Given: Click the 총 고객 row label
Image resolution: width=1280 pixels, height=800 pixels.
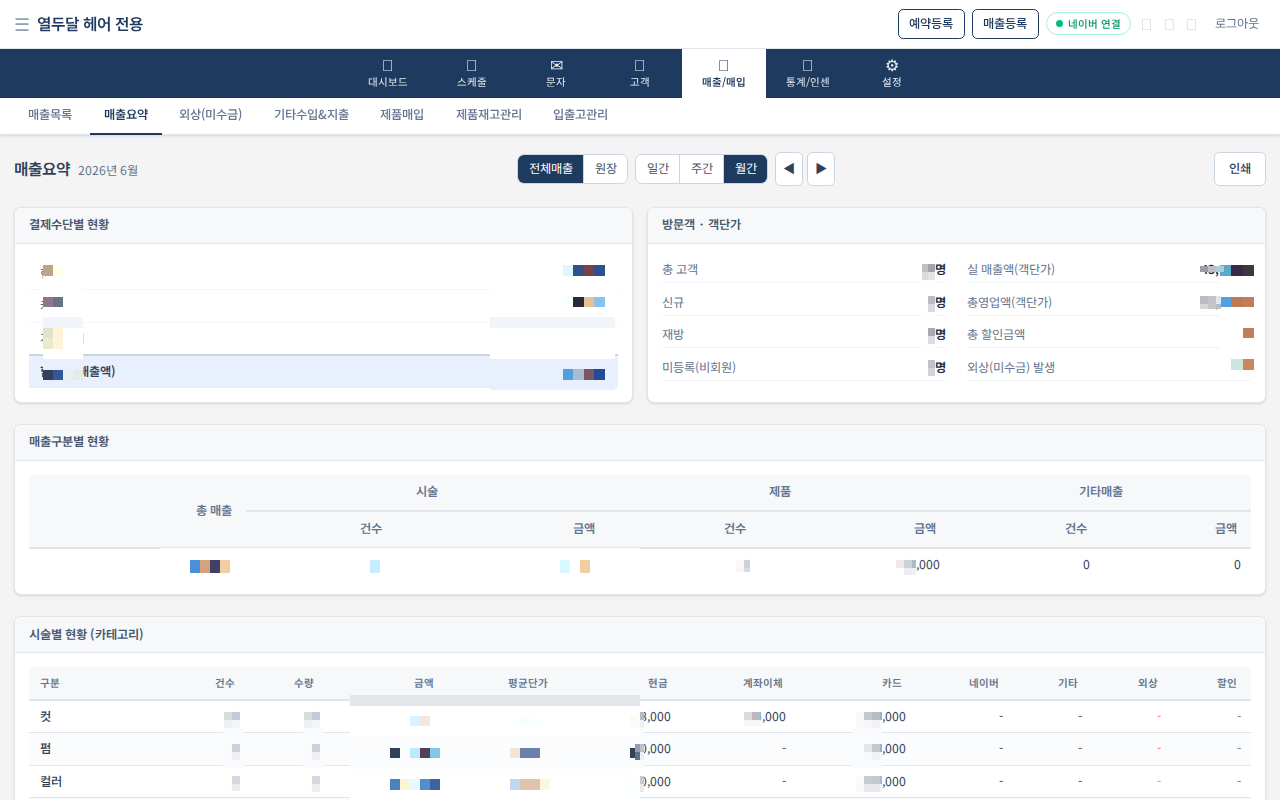Looking at the screenshot, I should (x=680, y=270).
